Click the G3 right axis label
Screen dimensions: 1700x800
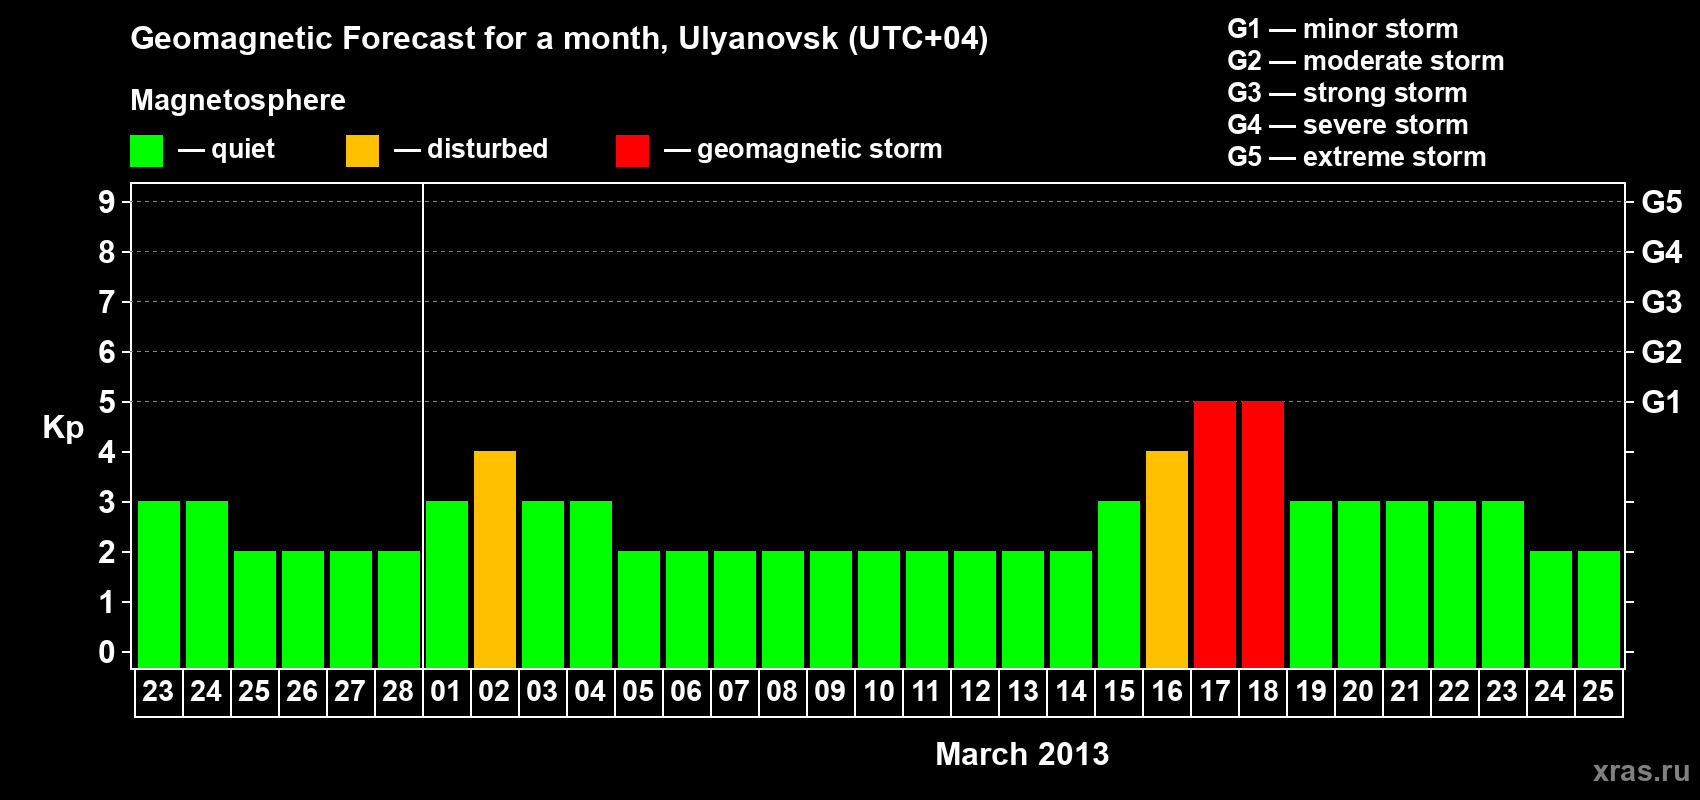click(x=1662, y=302)
